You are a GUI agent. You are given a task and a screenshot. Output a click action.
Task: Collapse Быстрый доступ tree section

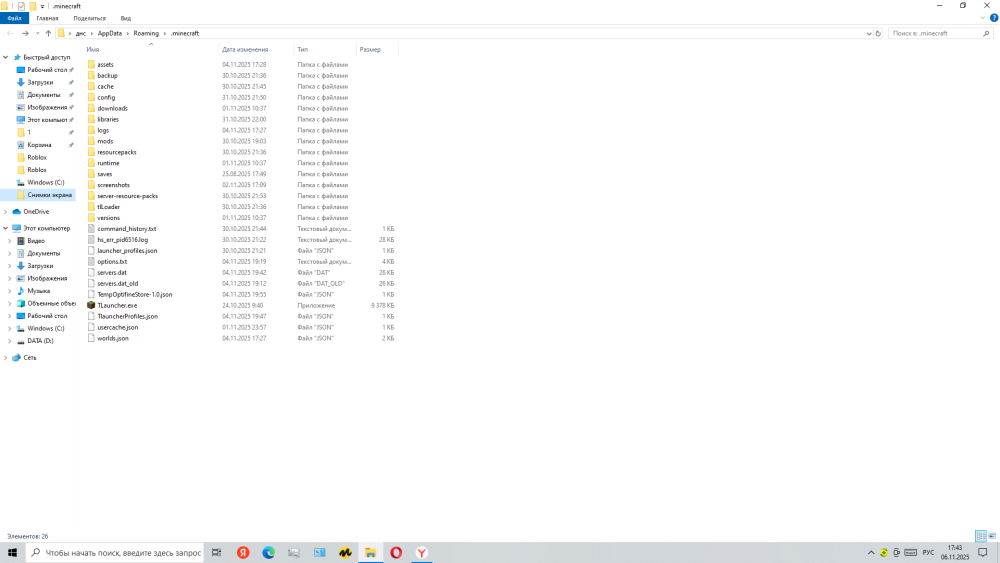click(6, 57)
